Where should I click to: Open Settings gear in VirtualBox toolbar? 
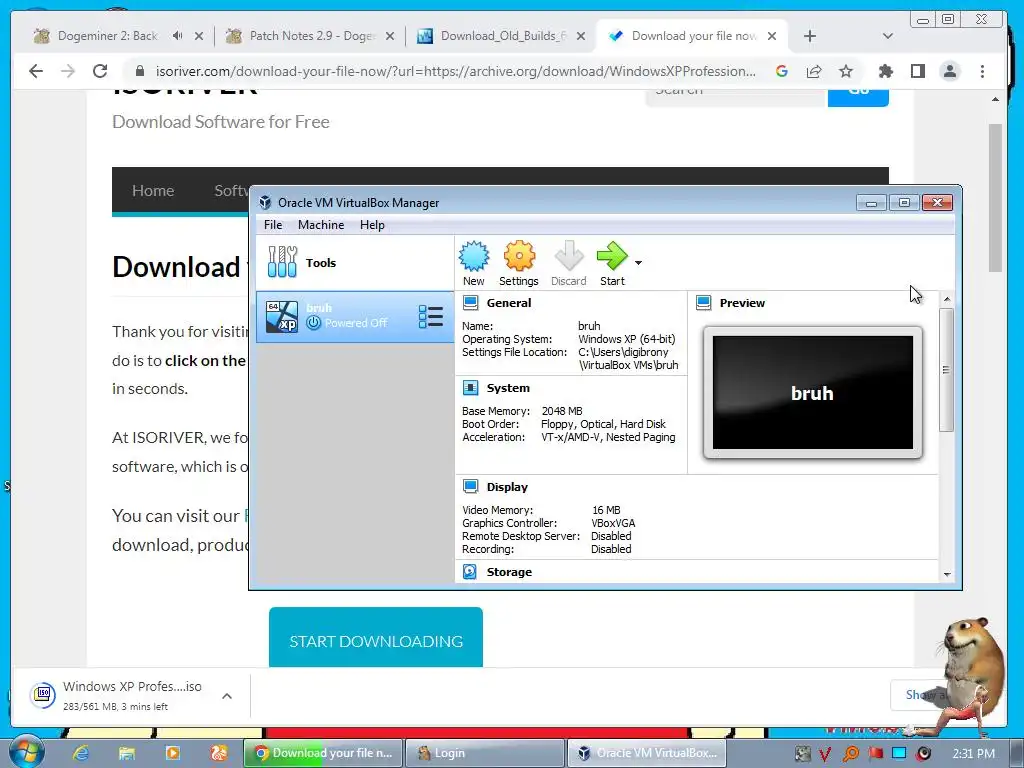(519, 263)
